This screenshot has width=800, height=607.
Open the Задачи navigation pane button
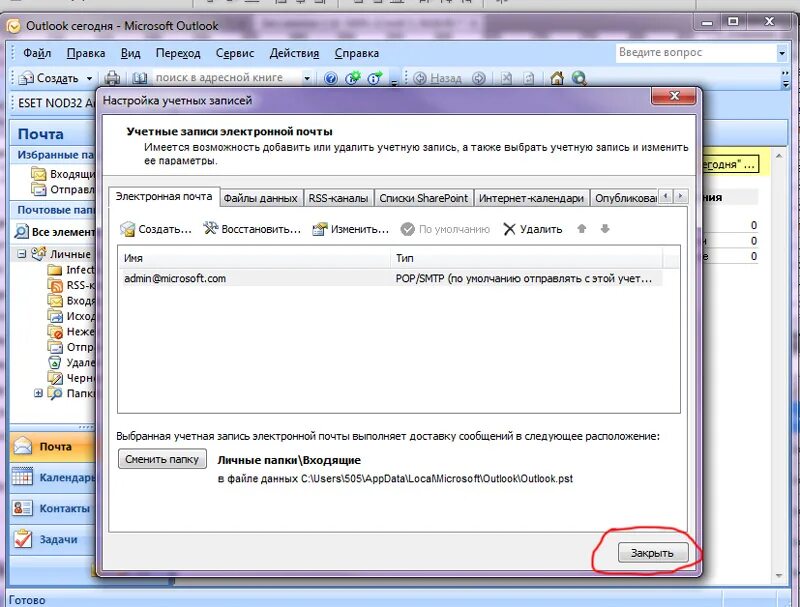[x=51, y=539]
